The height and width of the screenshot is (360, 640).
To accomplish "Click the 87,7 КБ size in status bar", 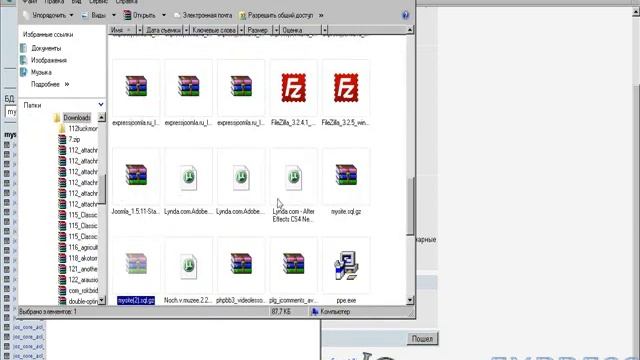I will (281, 311).
